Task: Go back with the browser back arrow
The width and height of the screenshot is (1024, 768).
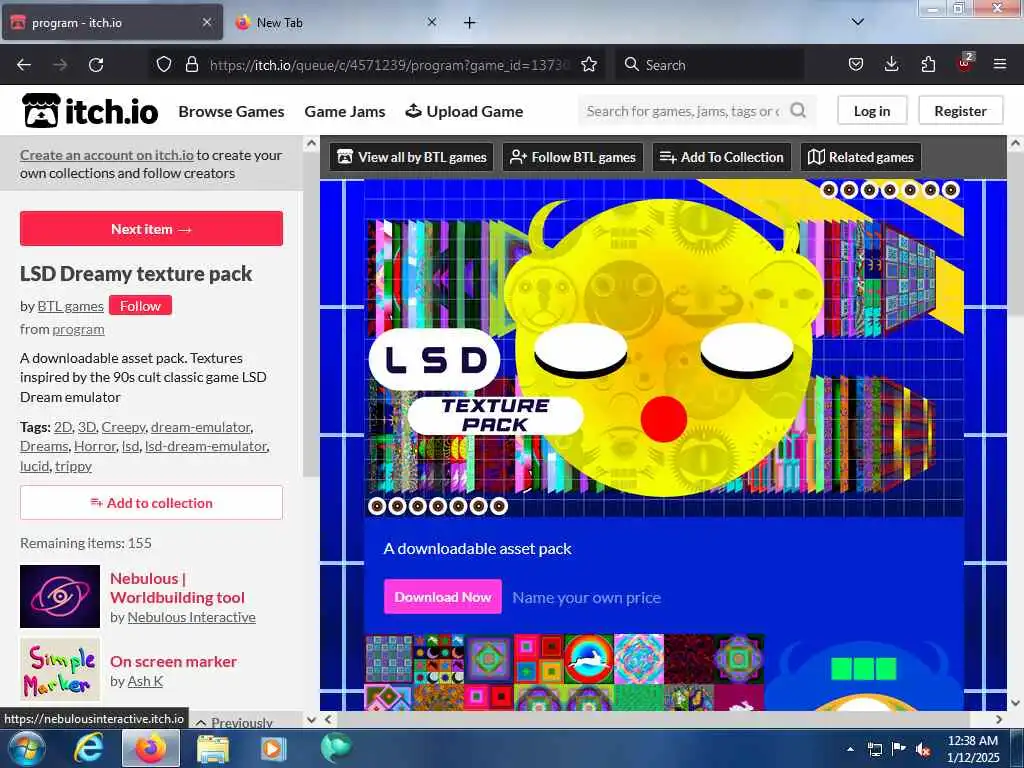Action: point(24,65)
